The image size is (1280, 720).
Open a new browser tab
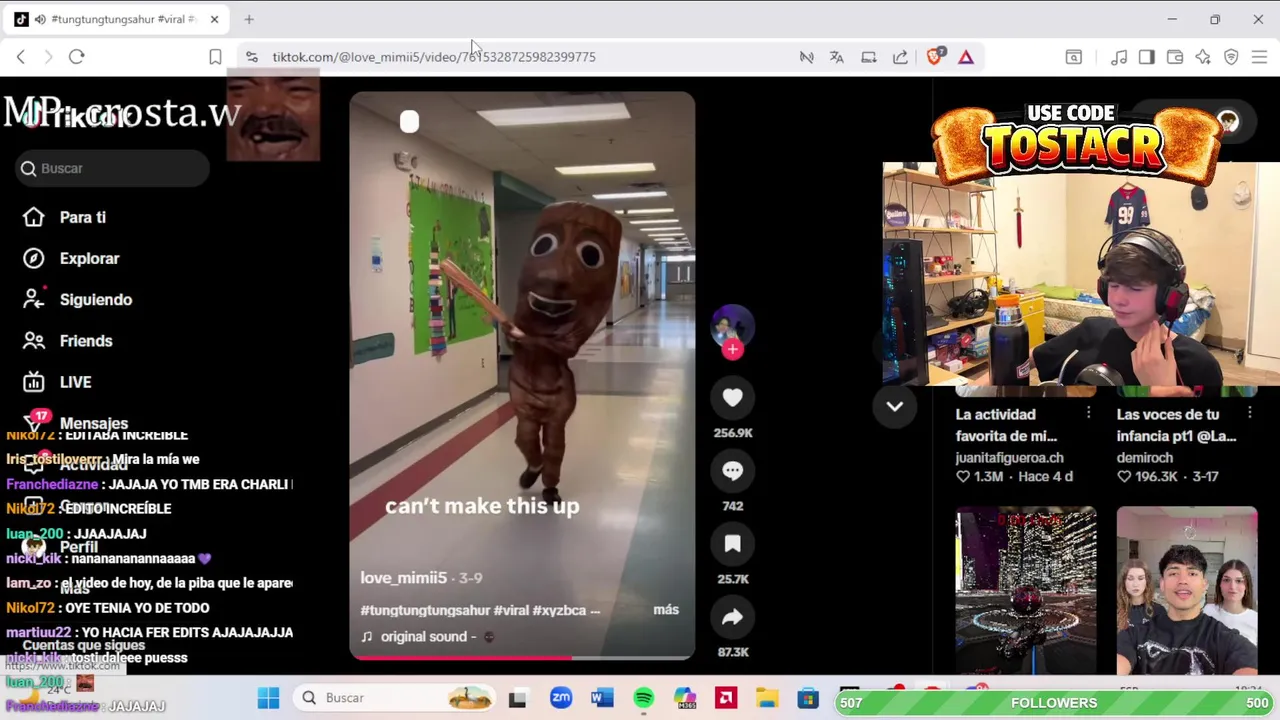[249, 19]
